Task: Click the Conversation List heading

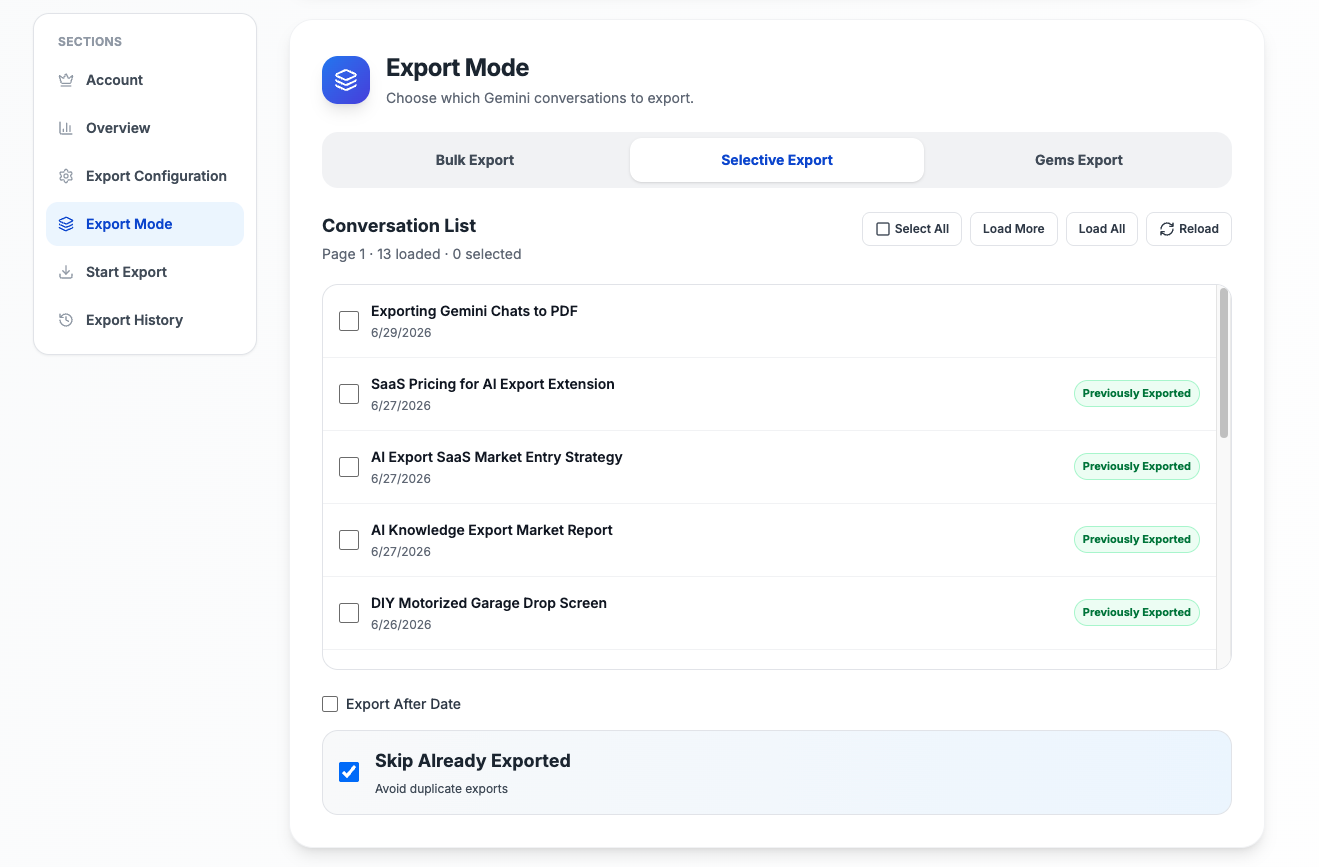Action: 399,226
